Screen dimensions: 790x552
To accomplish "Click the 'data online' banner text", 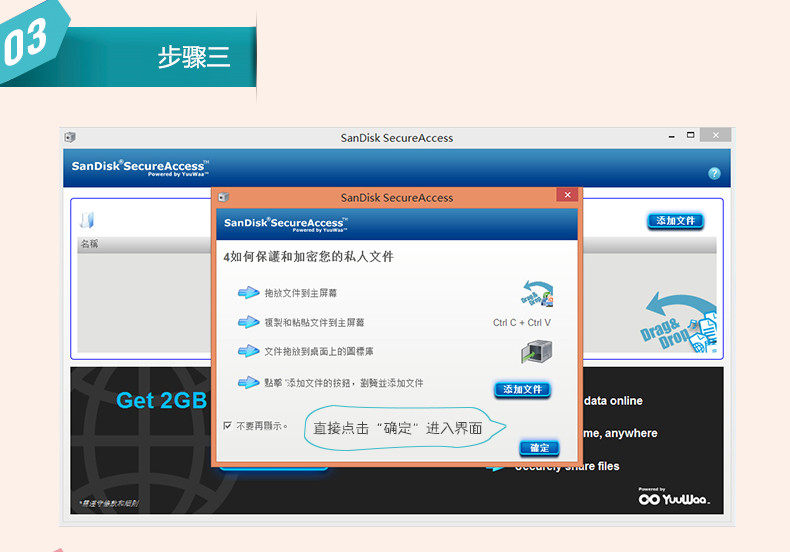I will (x=613, y=401).
